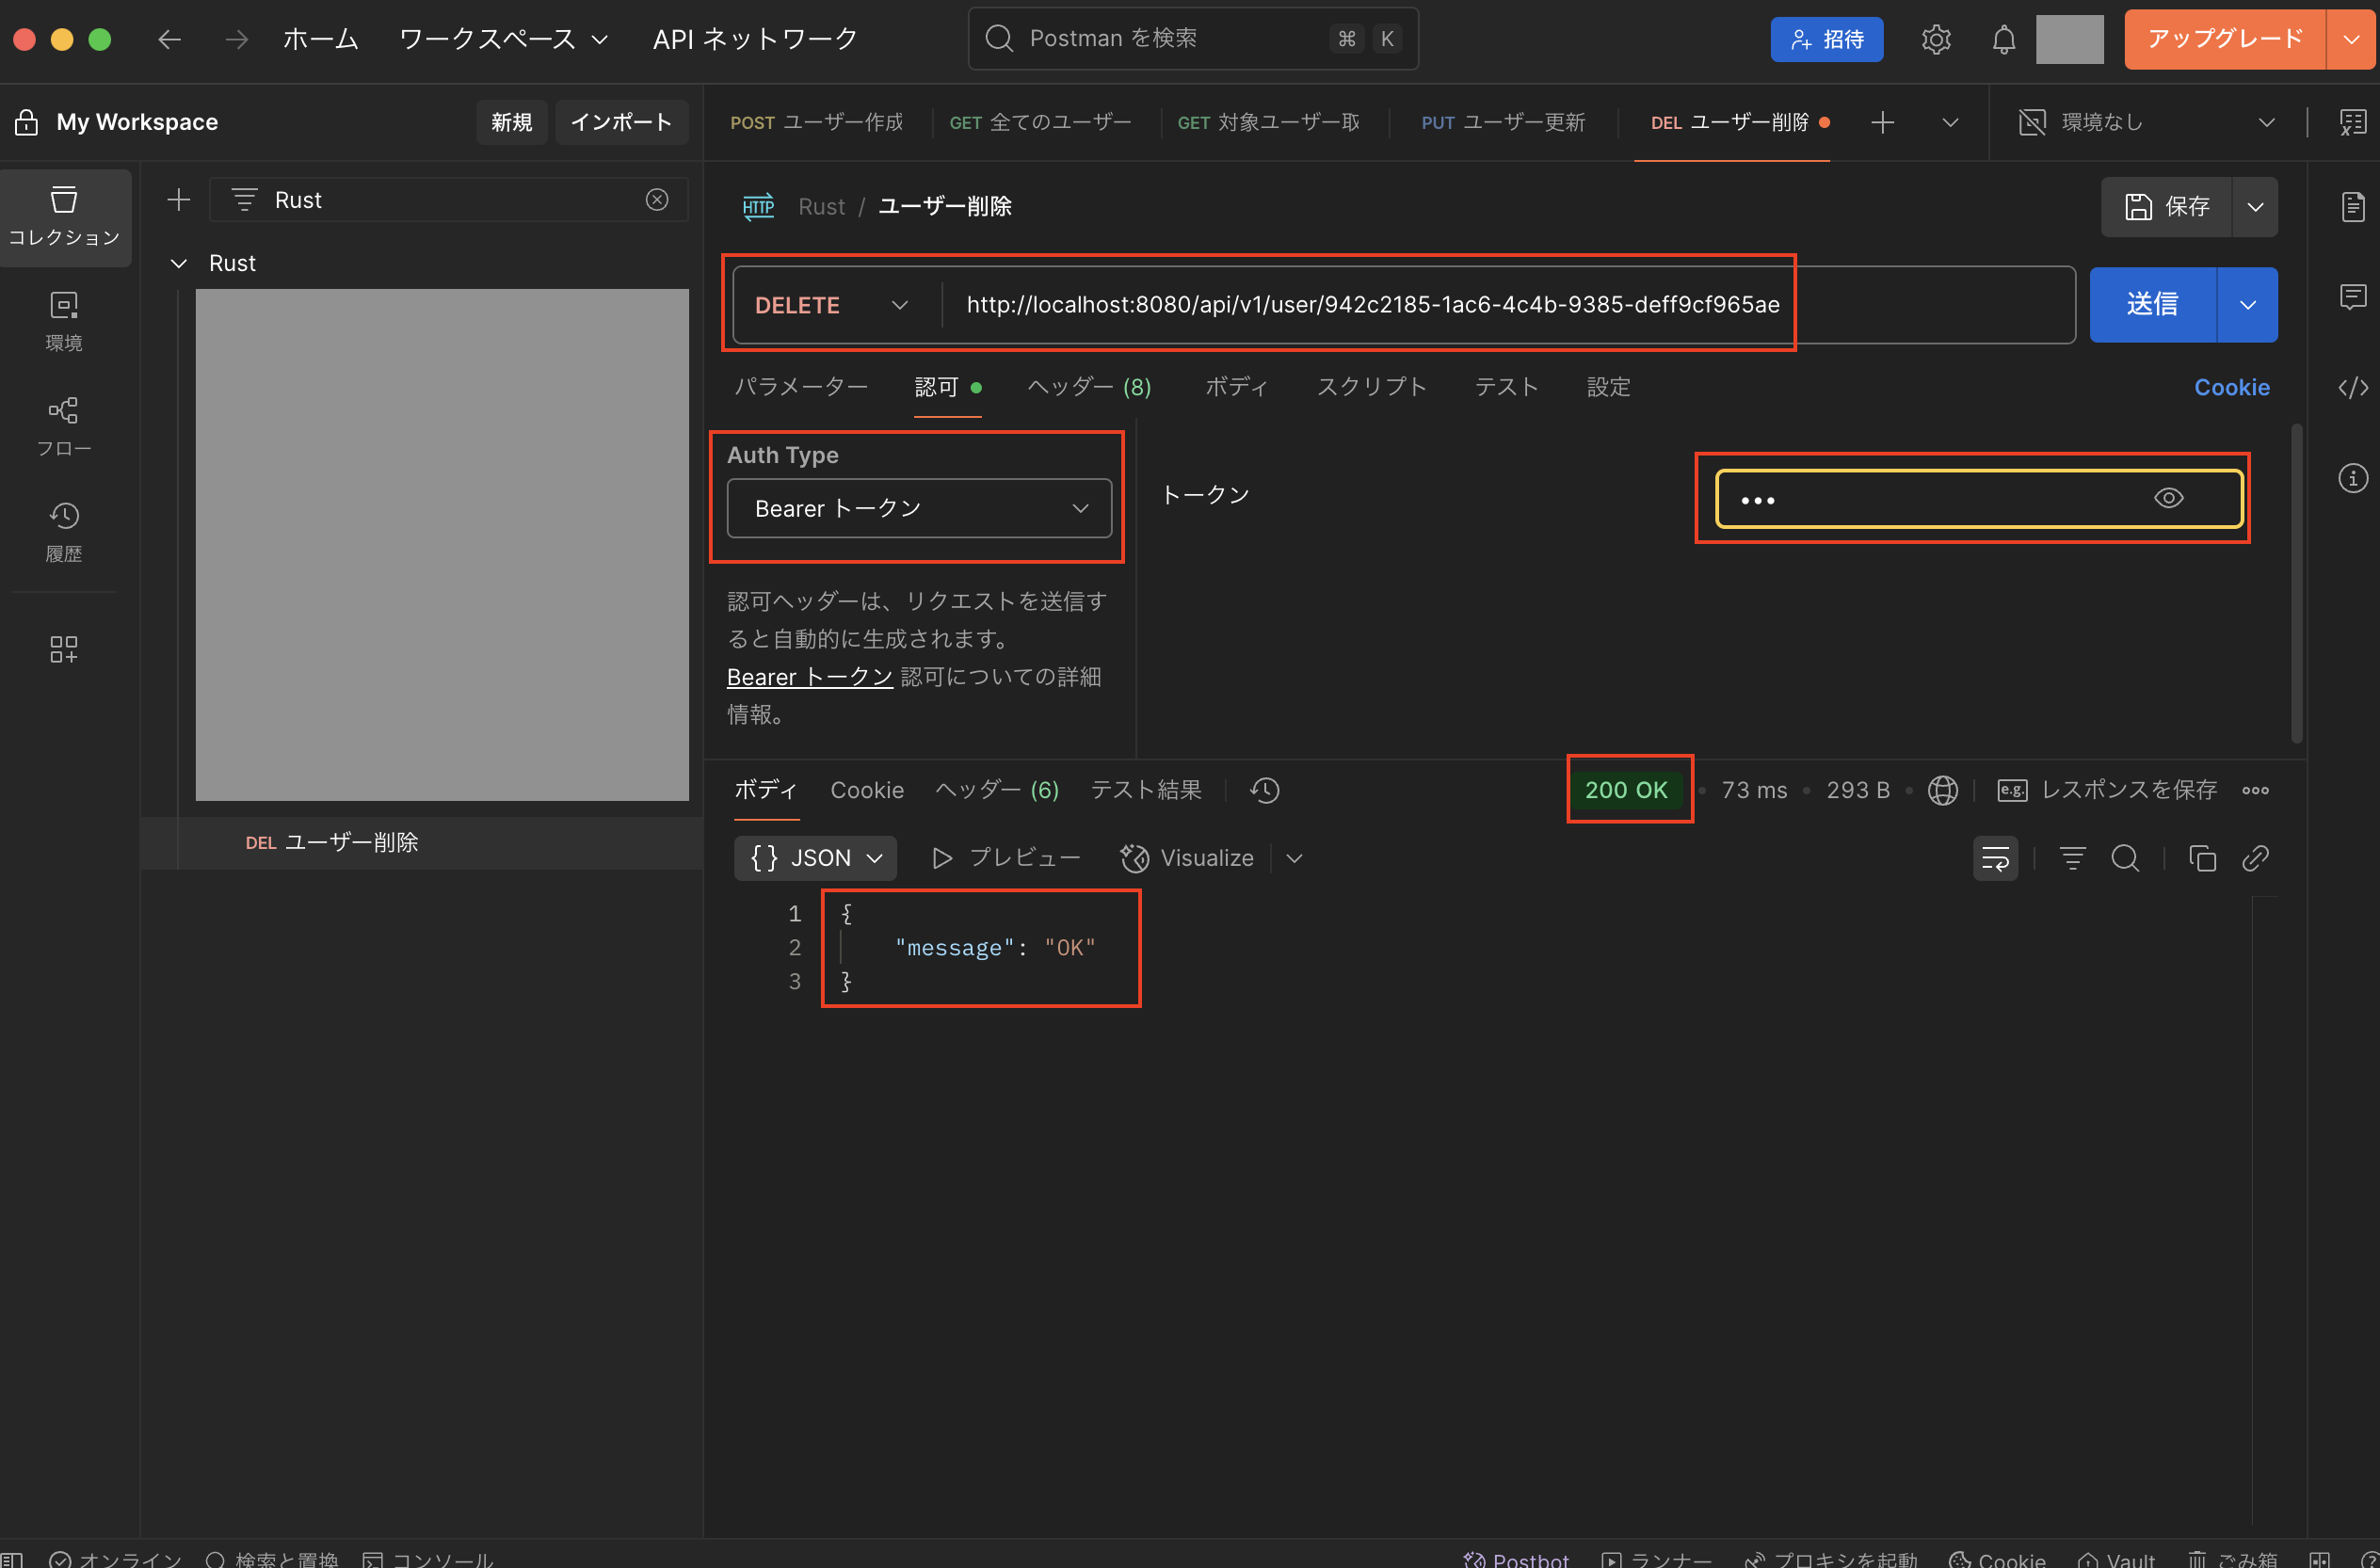Open the configure sidebar apps icon
The width and height of the screenshot is (2380, 1568).
[64, 649]
